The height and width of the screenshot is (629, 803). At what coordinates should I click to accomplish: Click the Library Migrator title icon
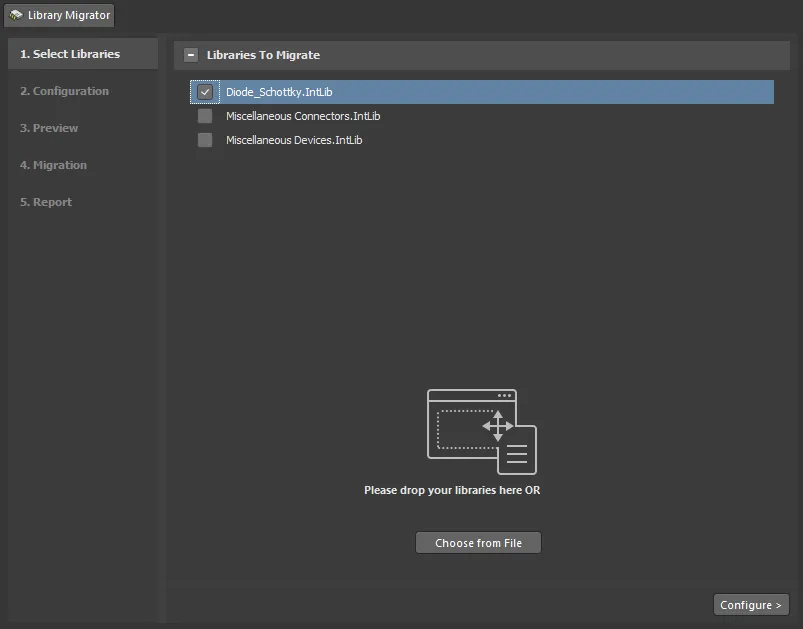point(16,15)
